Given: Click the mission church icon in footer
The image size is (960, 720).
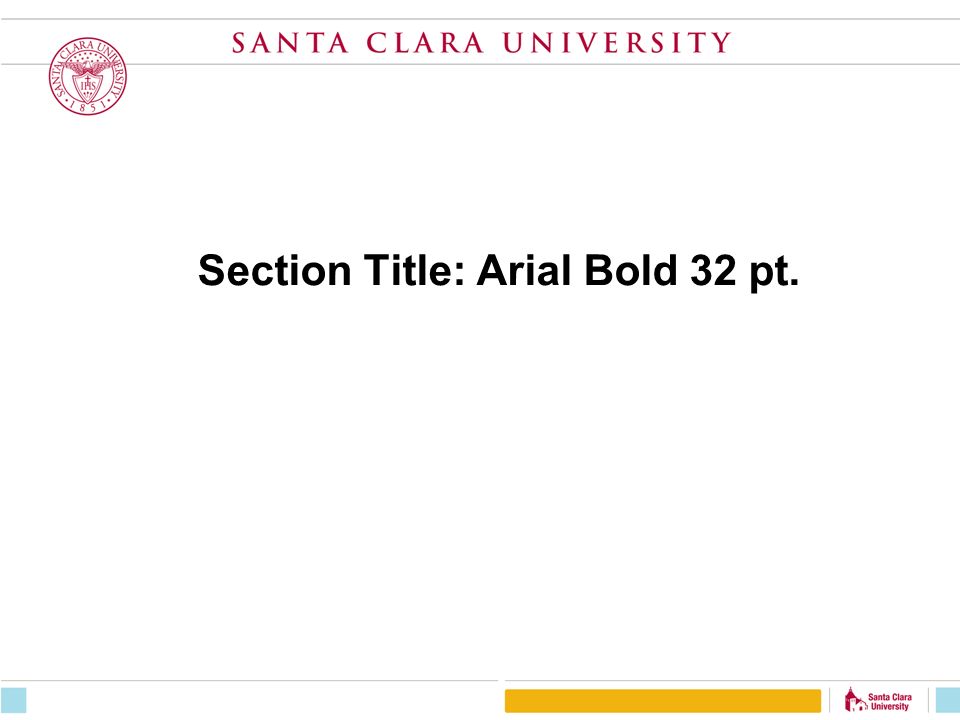Looking at the screenshot, I should [855, 700].
